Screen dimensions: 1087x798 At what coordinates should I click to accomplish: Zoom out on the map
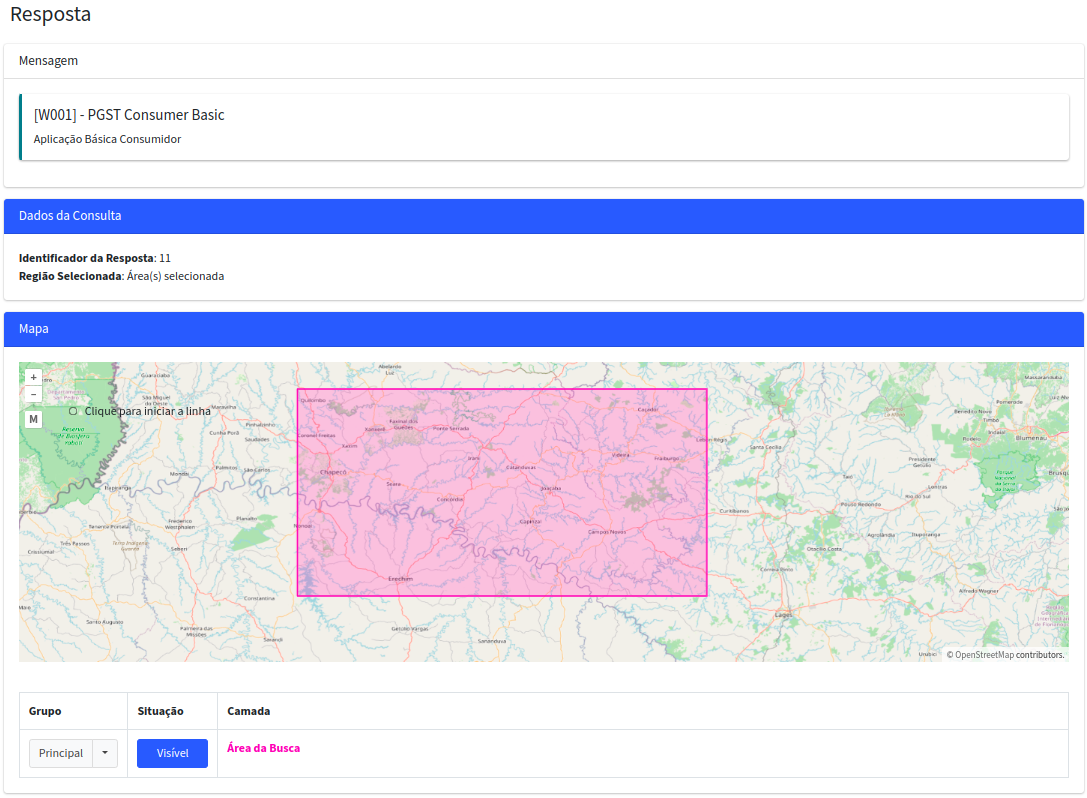click(x=34, y=394)
